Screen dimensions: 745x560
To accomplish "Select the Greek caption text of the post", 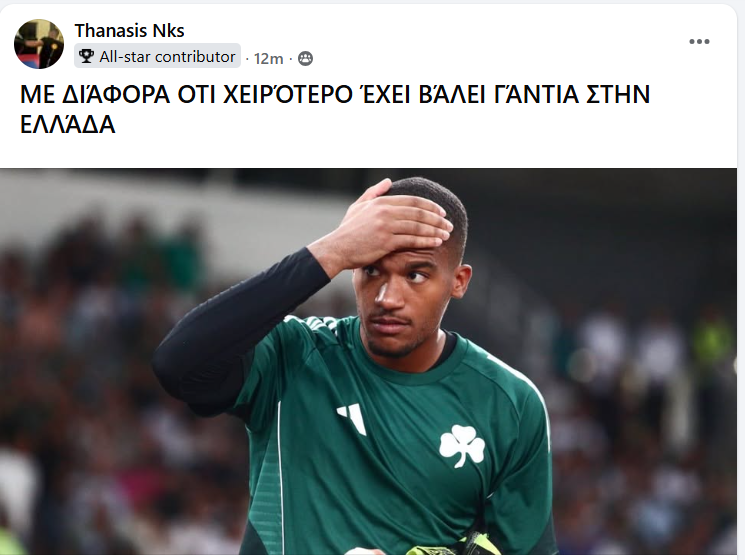I will [335, 109].
